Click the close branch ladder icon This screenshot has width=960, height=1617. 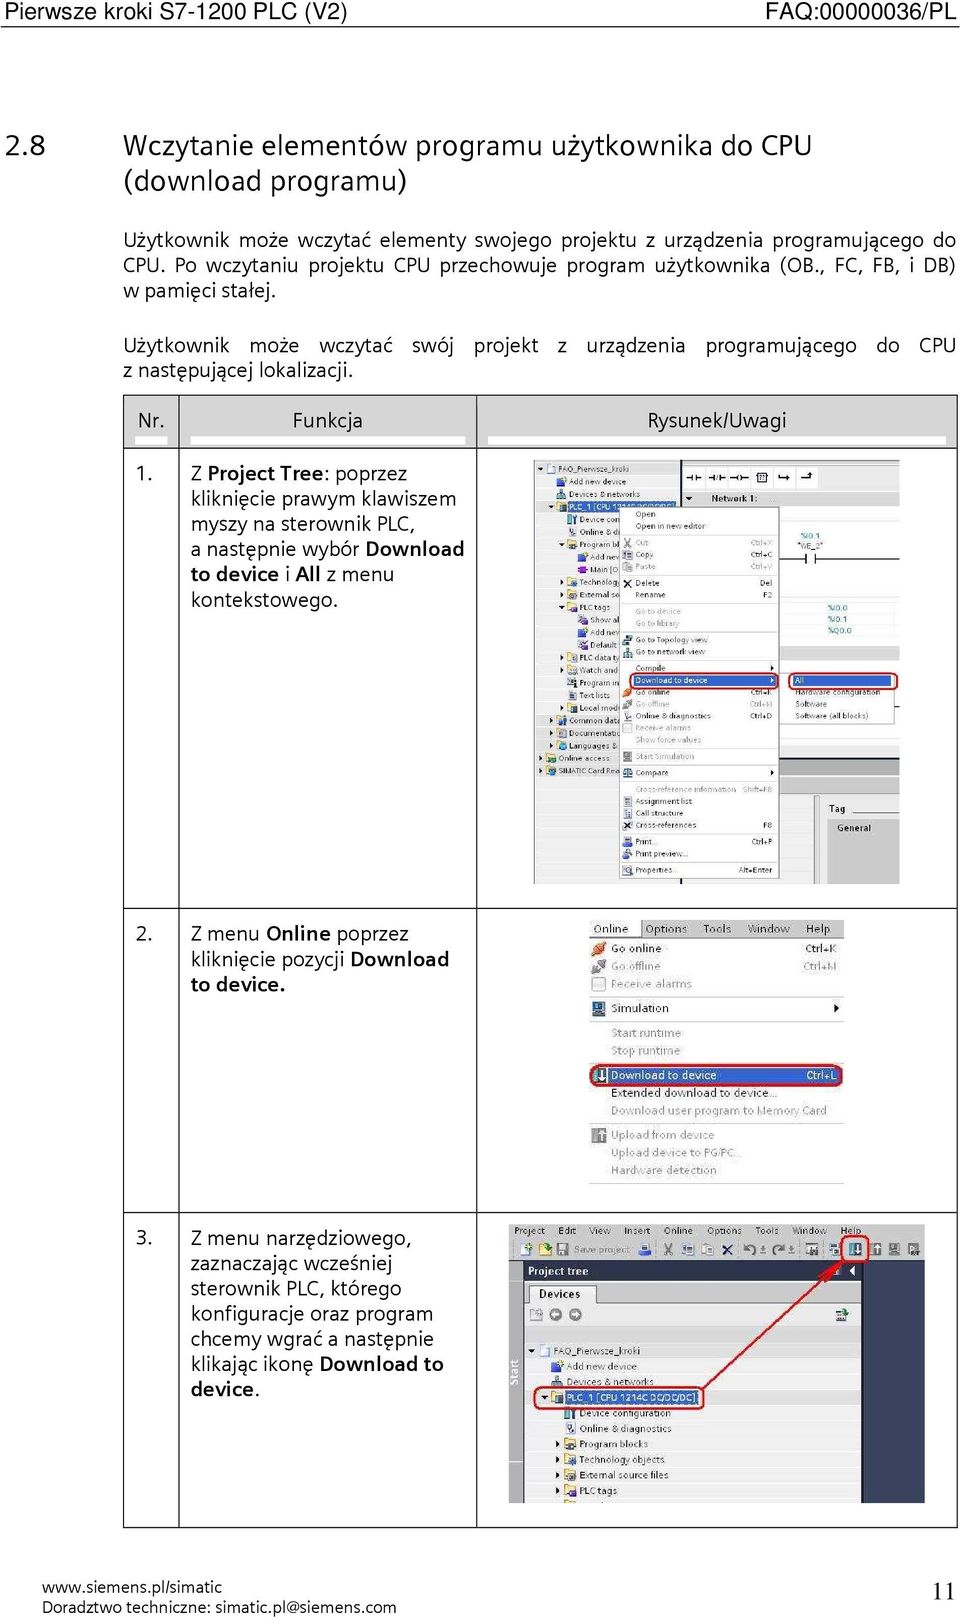pos(807,477)
